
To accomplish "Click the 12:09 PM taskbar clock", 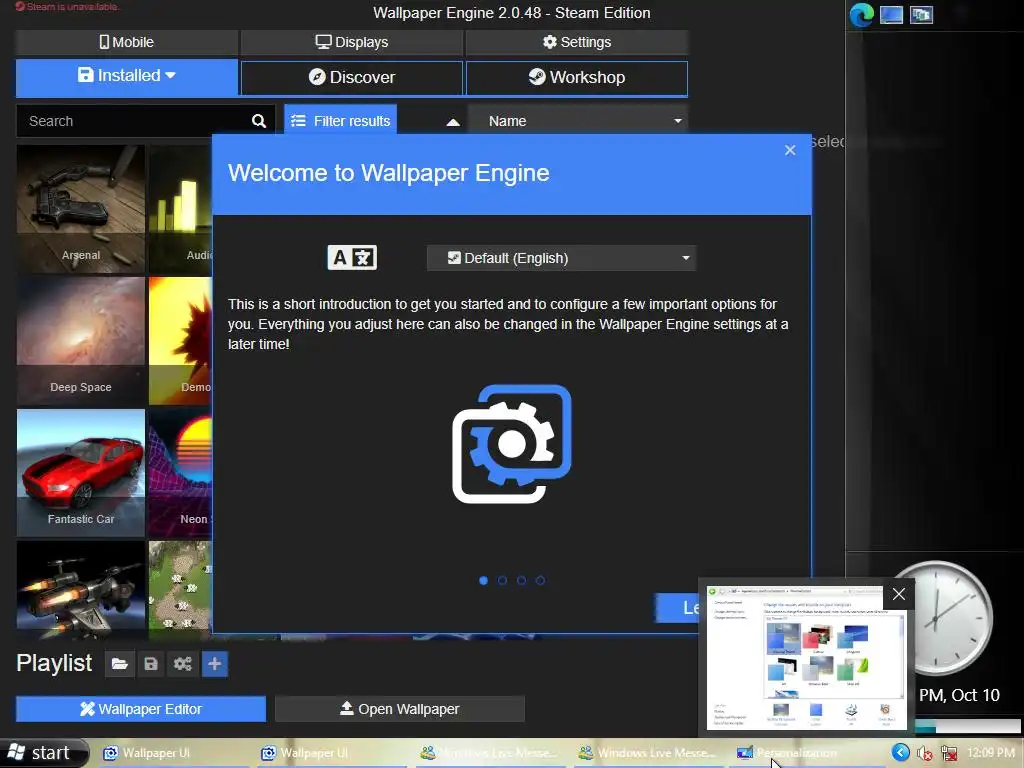I will click(991, 753).
